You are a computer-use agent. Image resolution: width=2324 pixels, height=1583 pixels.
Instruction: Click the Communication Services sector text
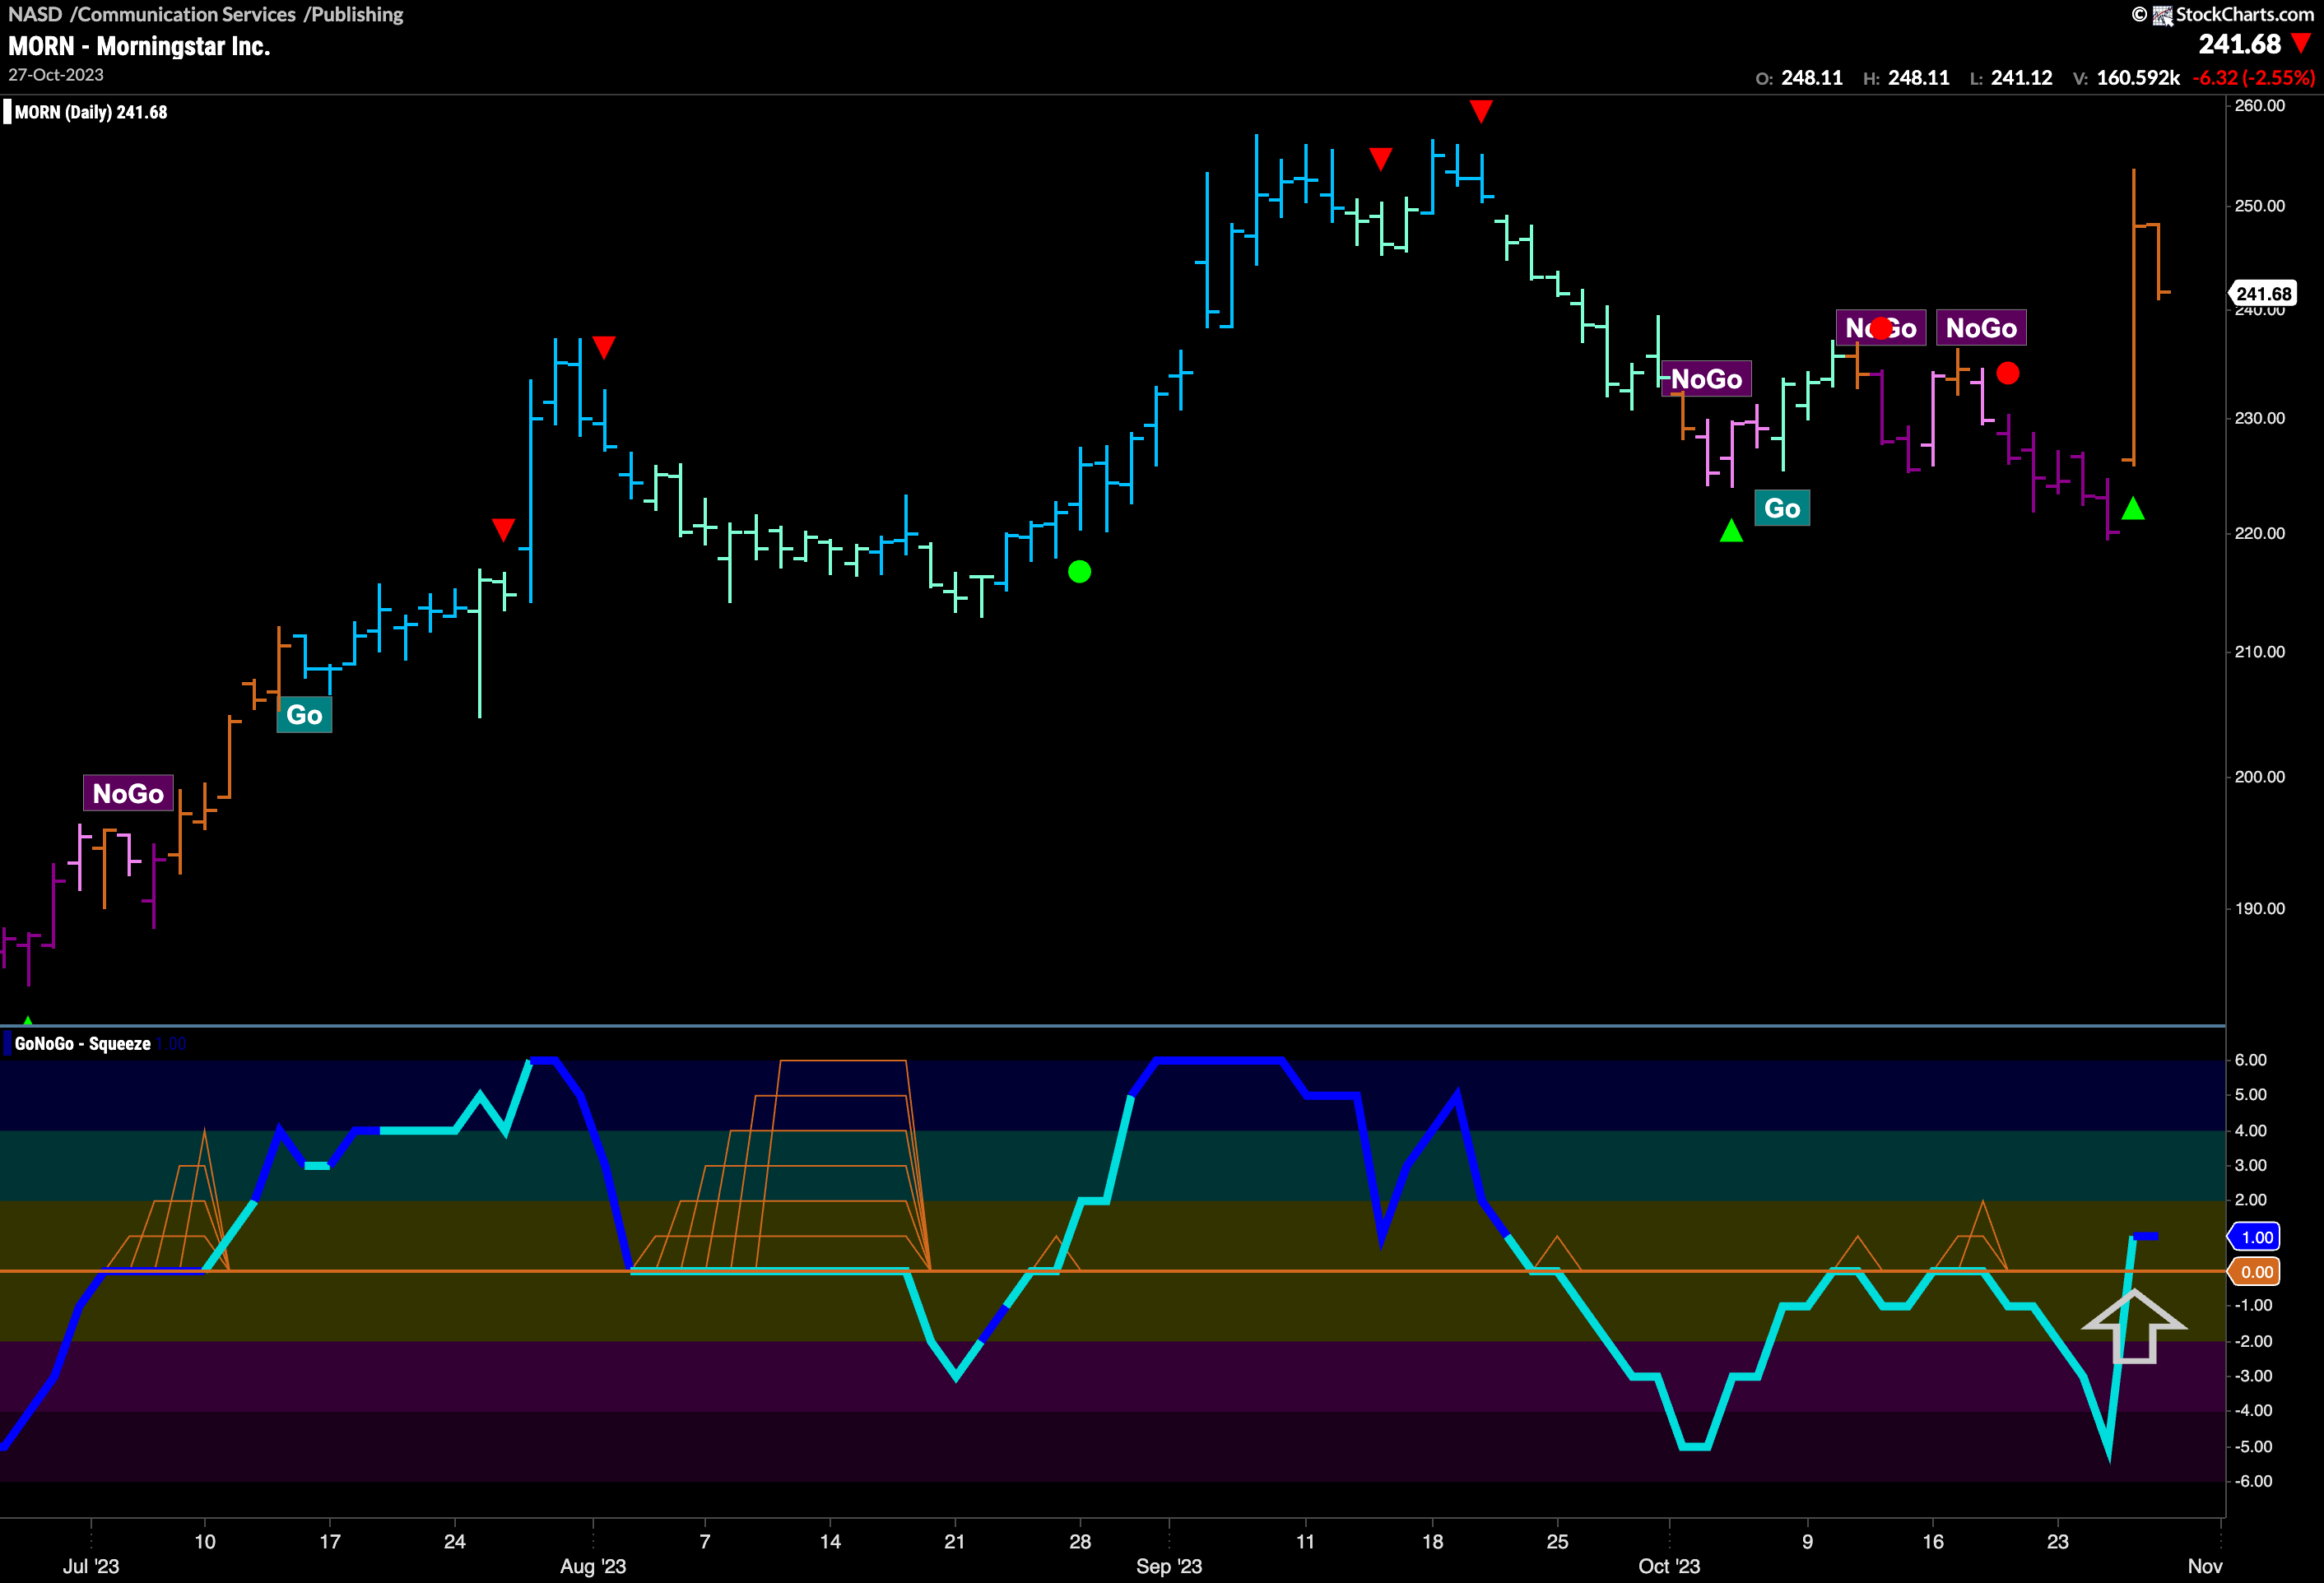186,14
